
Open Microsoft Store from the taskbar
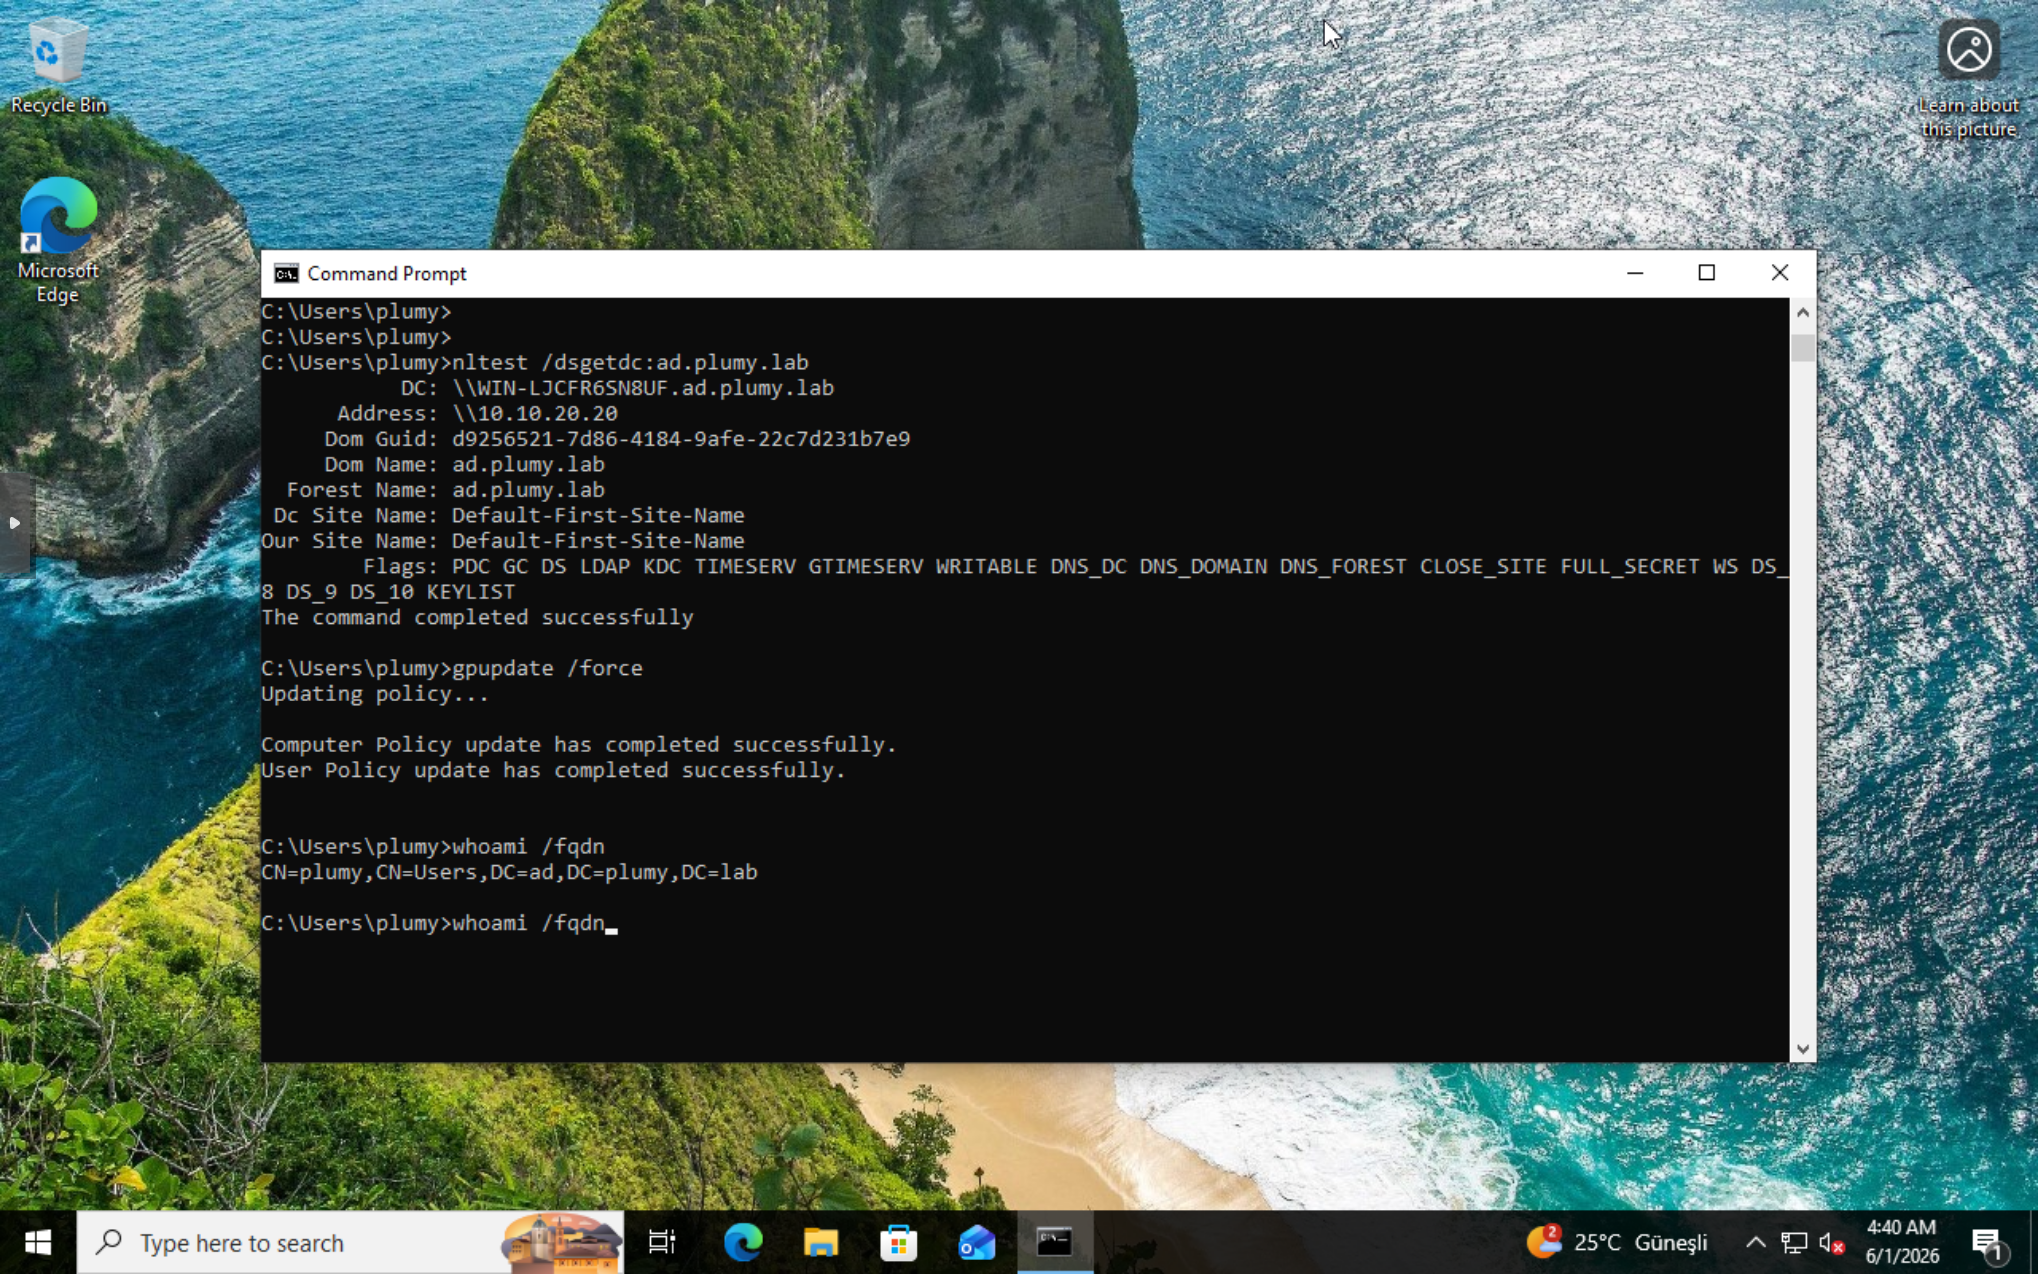tap(898, 1242)
